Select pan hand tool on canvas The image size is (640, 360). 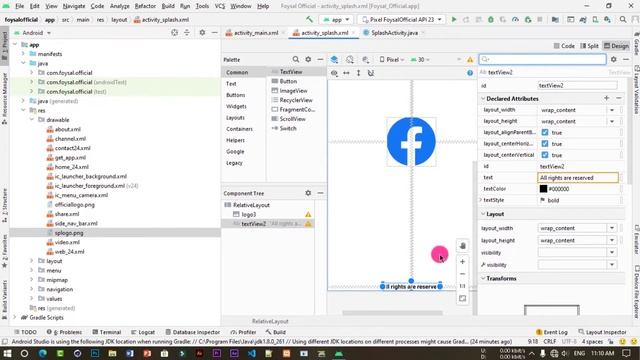462,246
